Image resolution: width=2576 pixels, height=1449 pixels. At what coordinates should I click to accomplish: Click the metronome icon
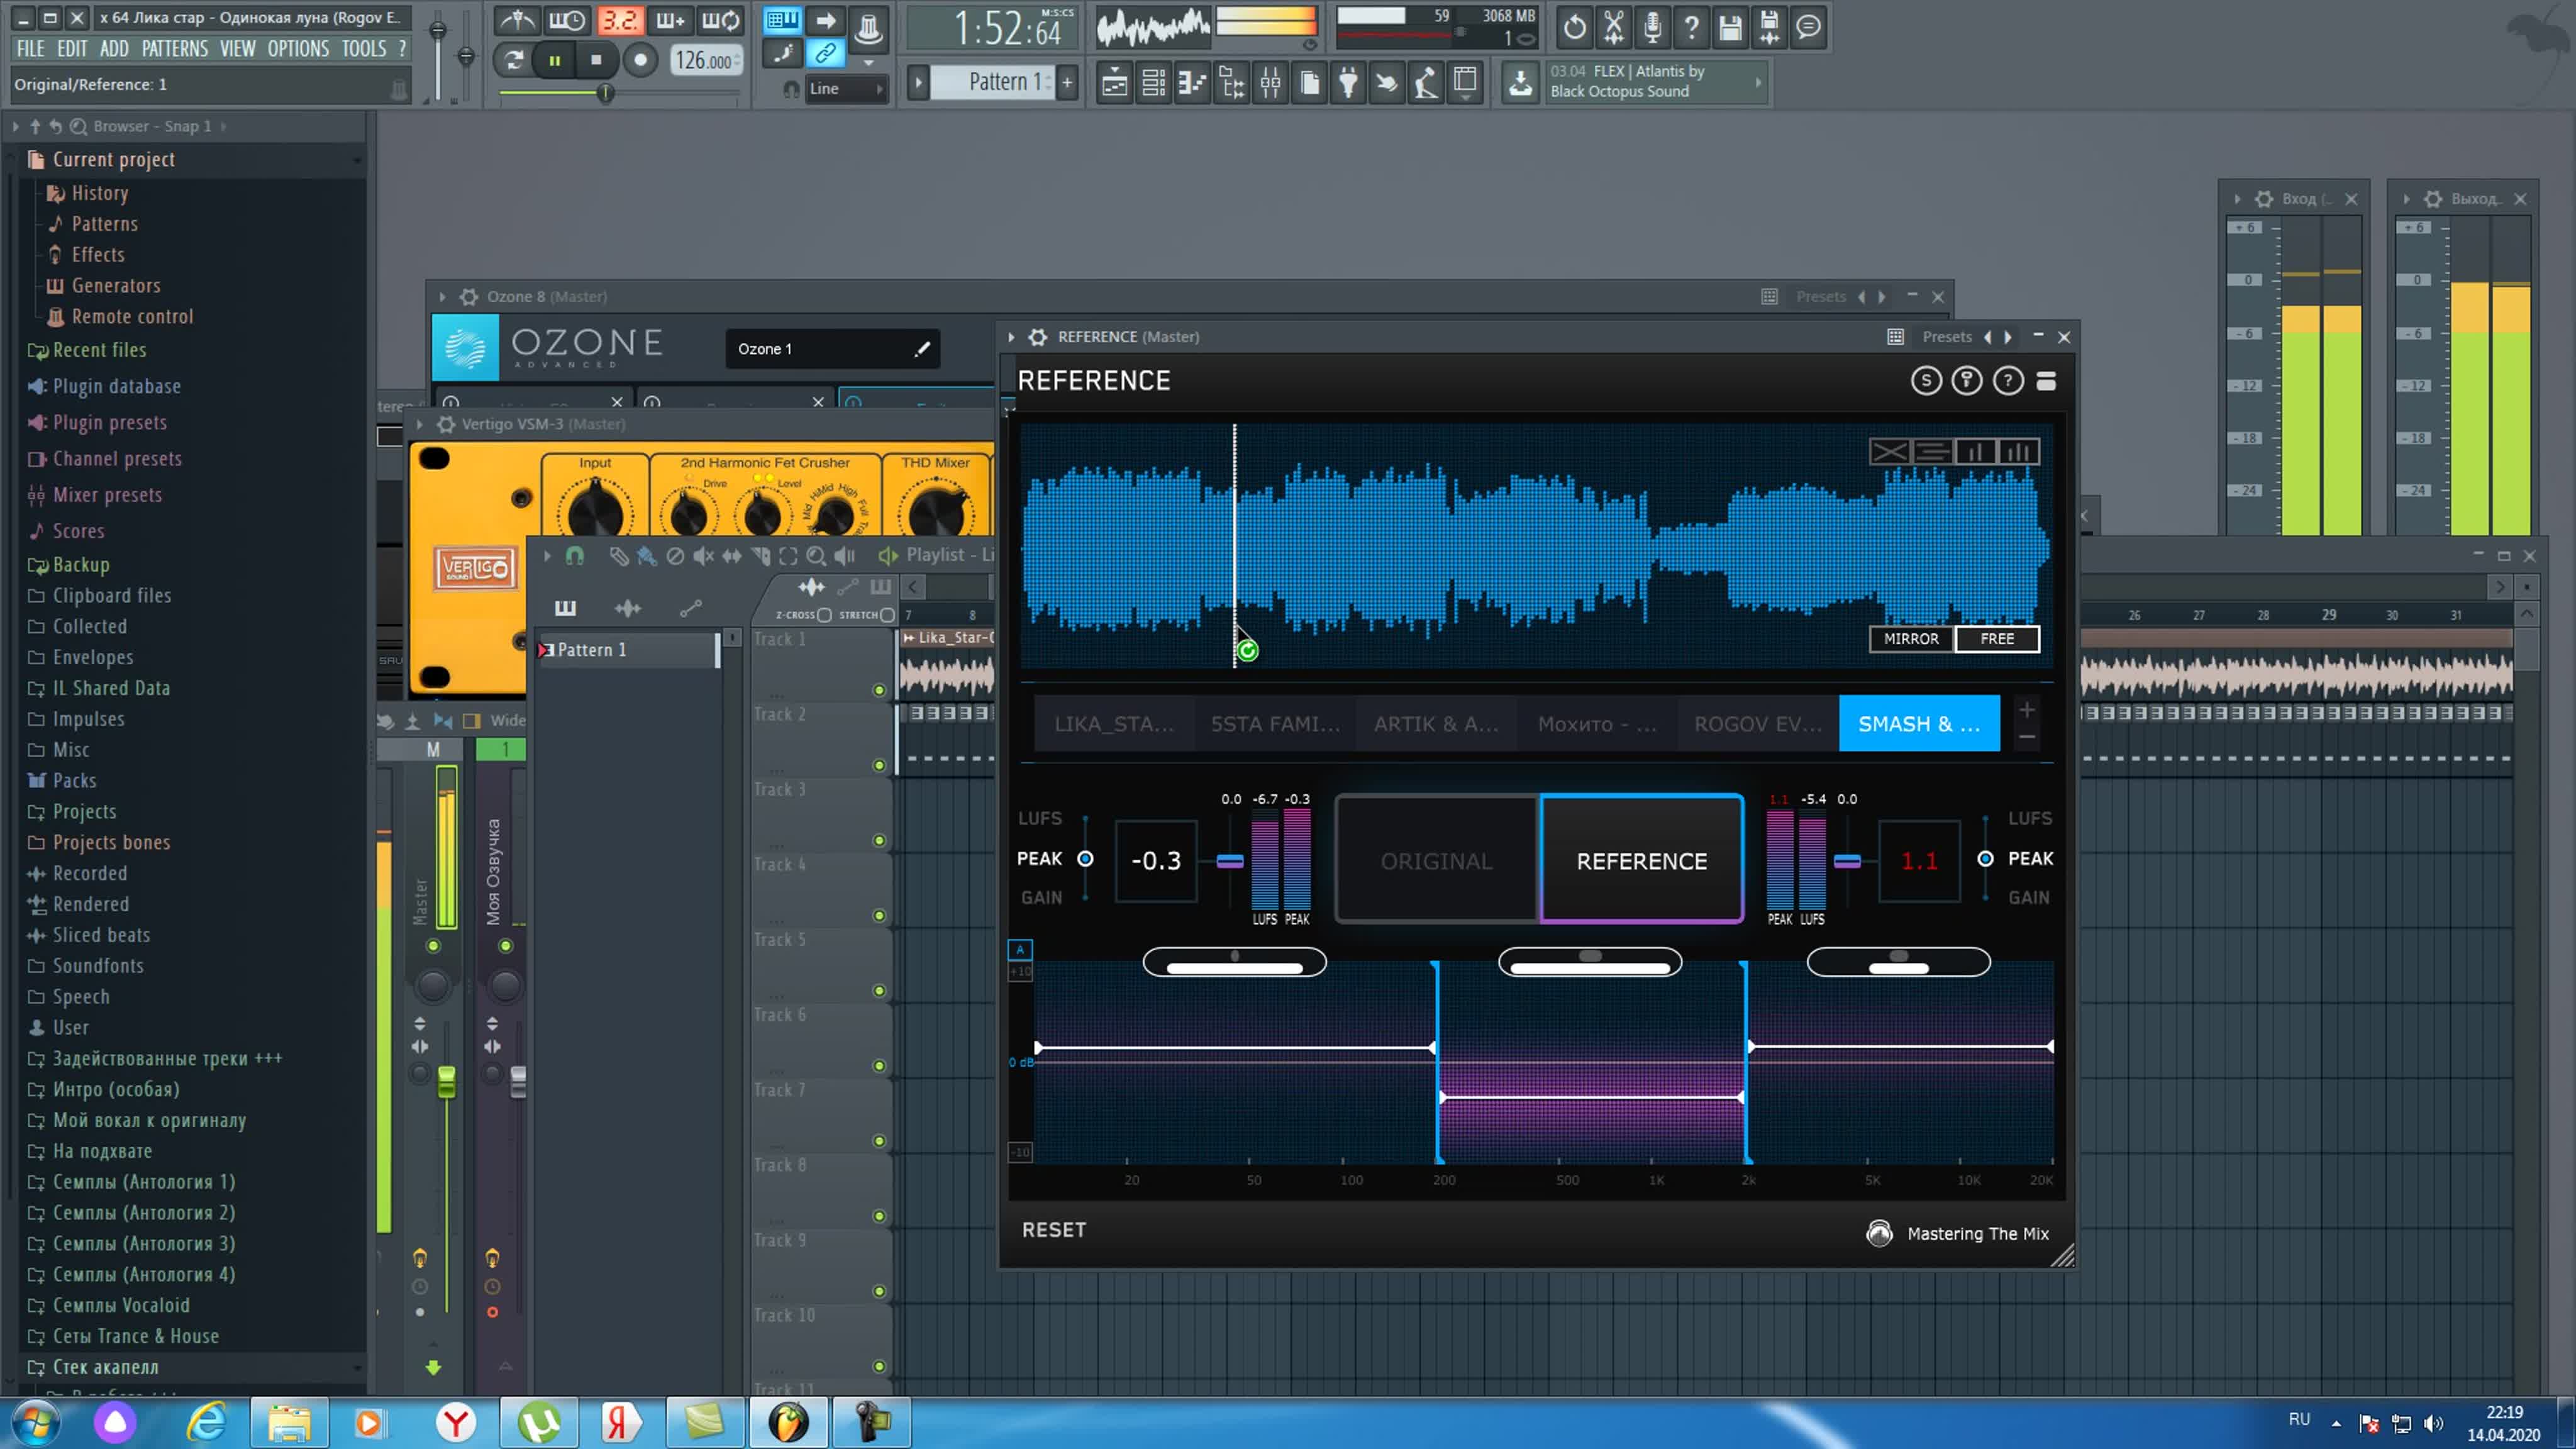[x=518, y=20]
